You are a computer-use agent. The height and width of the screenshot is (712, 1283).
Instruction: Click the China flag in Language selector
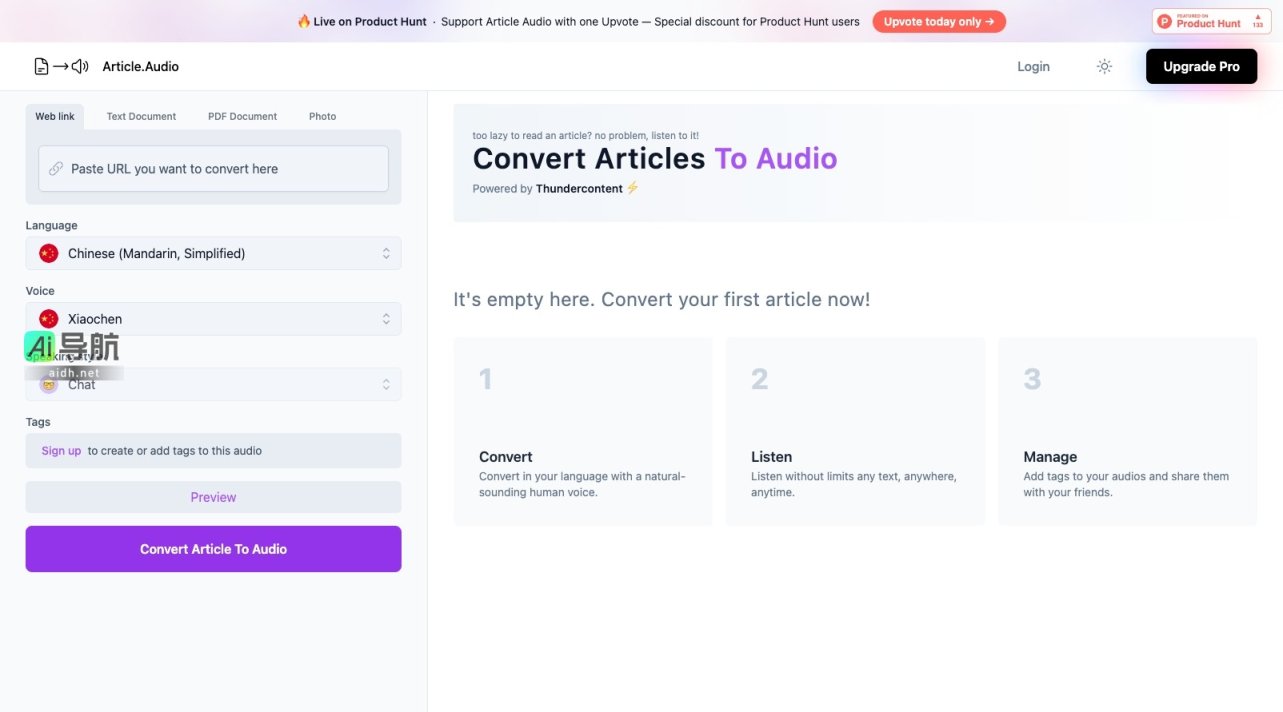click(48, 254)
